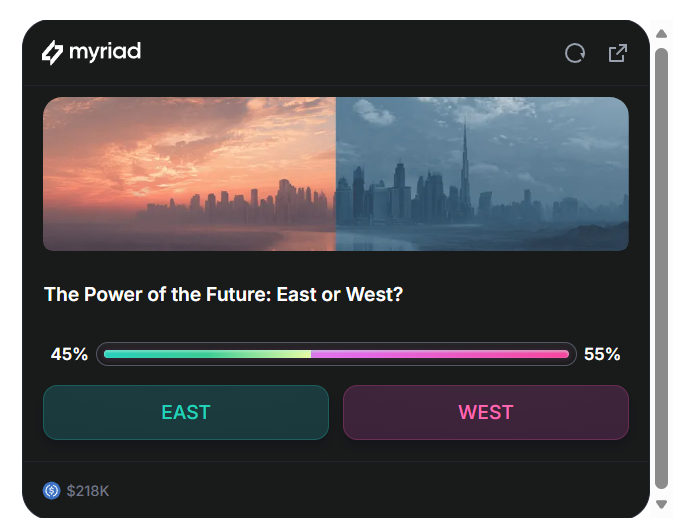Click the word WEST inside purple button

[x=486, y=412]
